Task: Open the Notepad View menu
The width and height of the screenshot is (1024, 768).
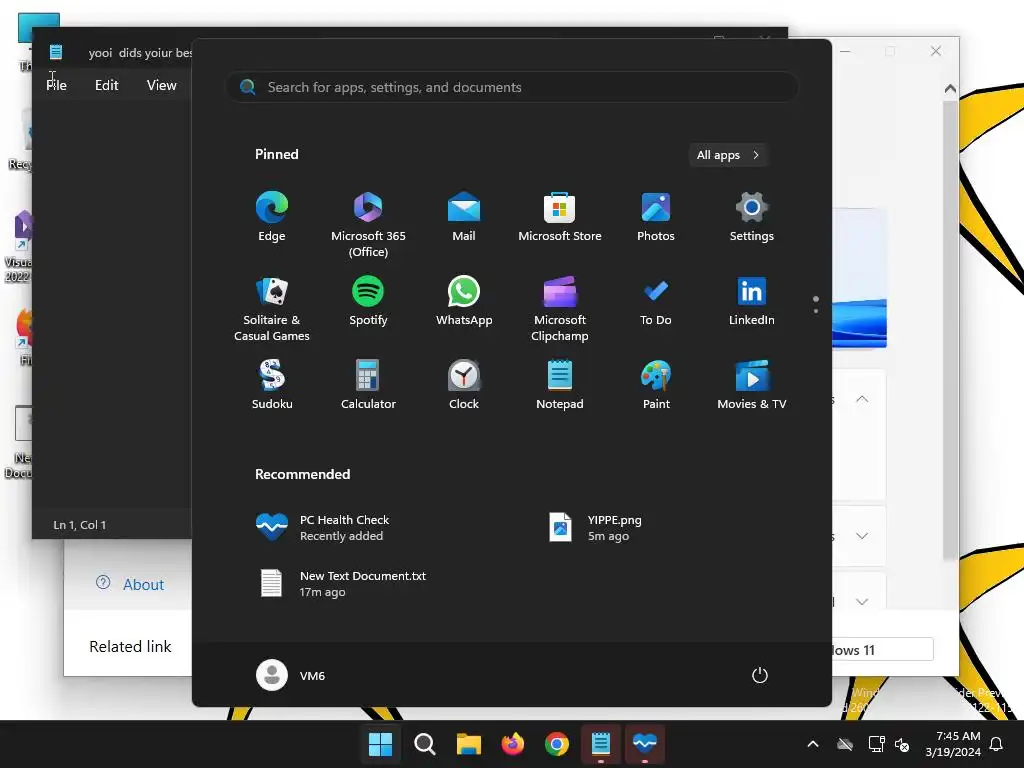Action: [161, 86]
